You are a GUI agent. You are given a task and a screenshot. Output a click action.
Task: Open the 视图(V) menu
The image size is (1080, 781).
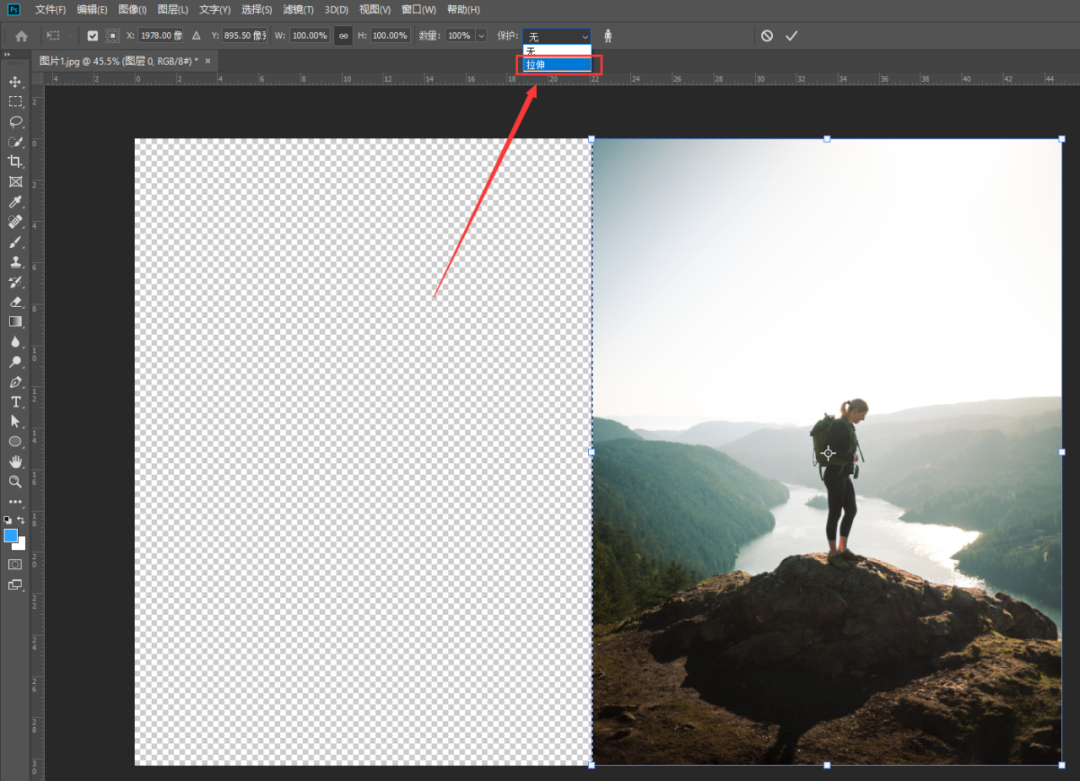click(375, 10)
